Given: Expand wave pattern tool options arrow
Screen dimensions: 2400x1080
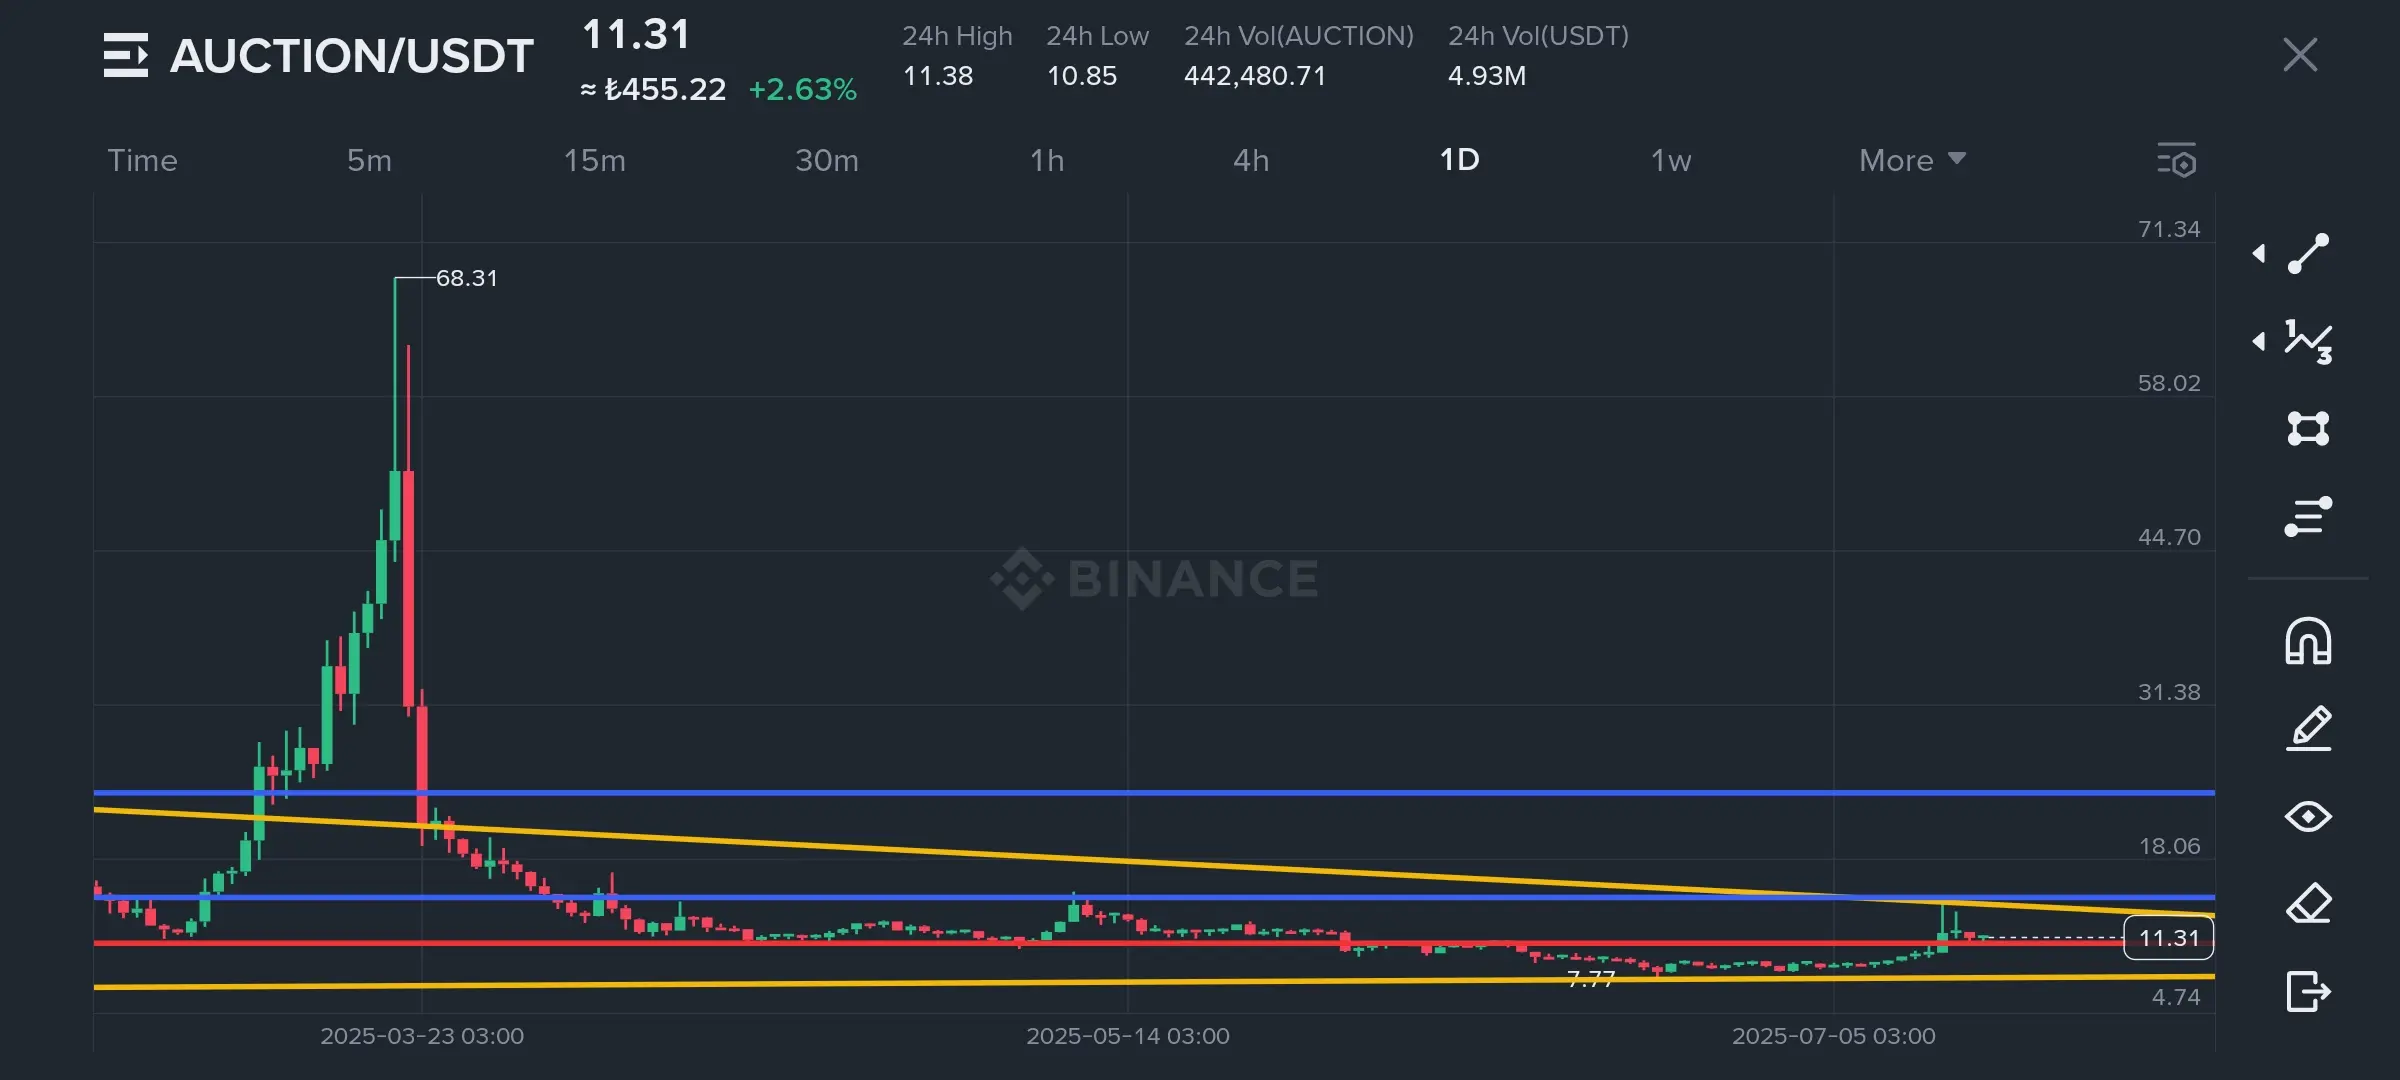Looking at the screenshot, I should coord(2259,342).
